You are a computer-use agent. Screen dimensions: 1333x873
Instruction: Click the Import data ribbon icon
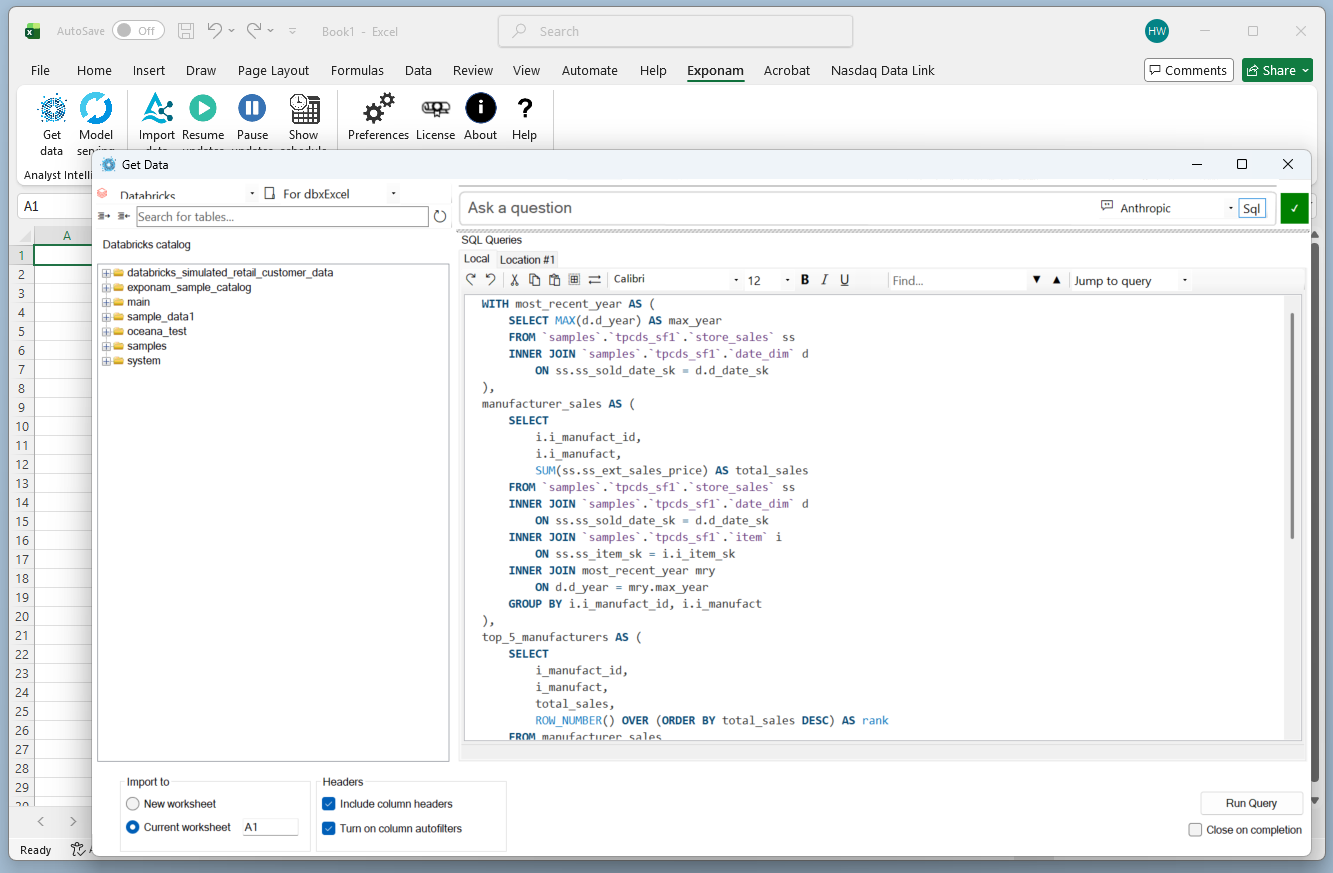157,109
